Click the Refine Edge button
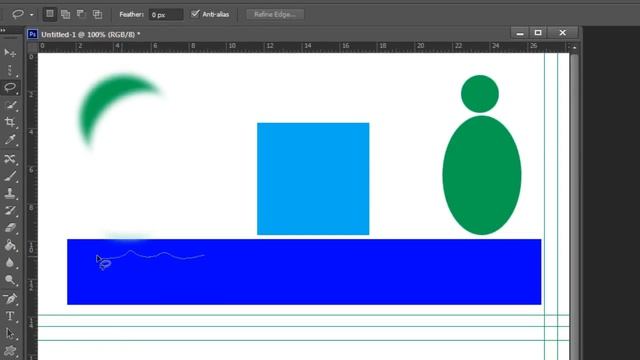This screenshot has width=640, height=360. (x=275, y=14)
